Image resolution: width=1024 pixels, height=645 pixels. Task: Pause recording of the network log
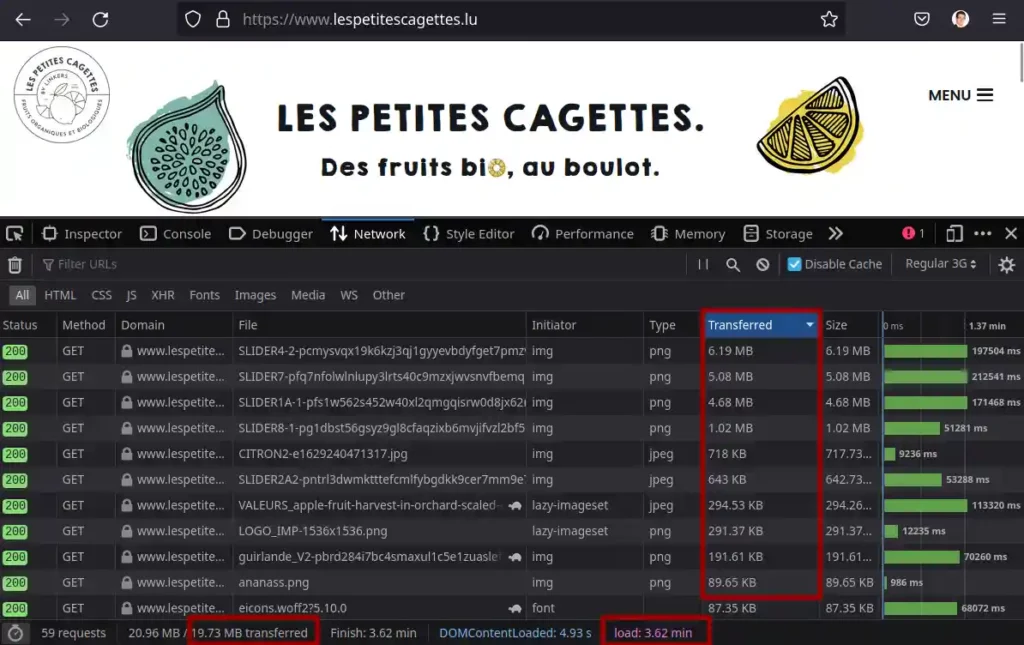(x=703, y=265)
